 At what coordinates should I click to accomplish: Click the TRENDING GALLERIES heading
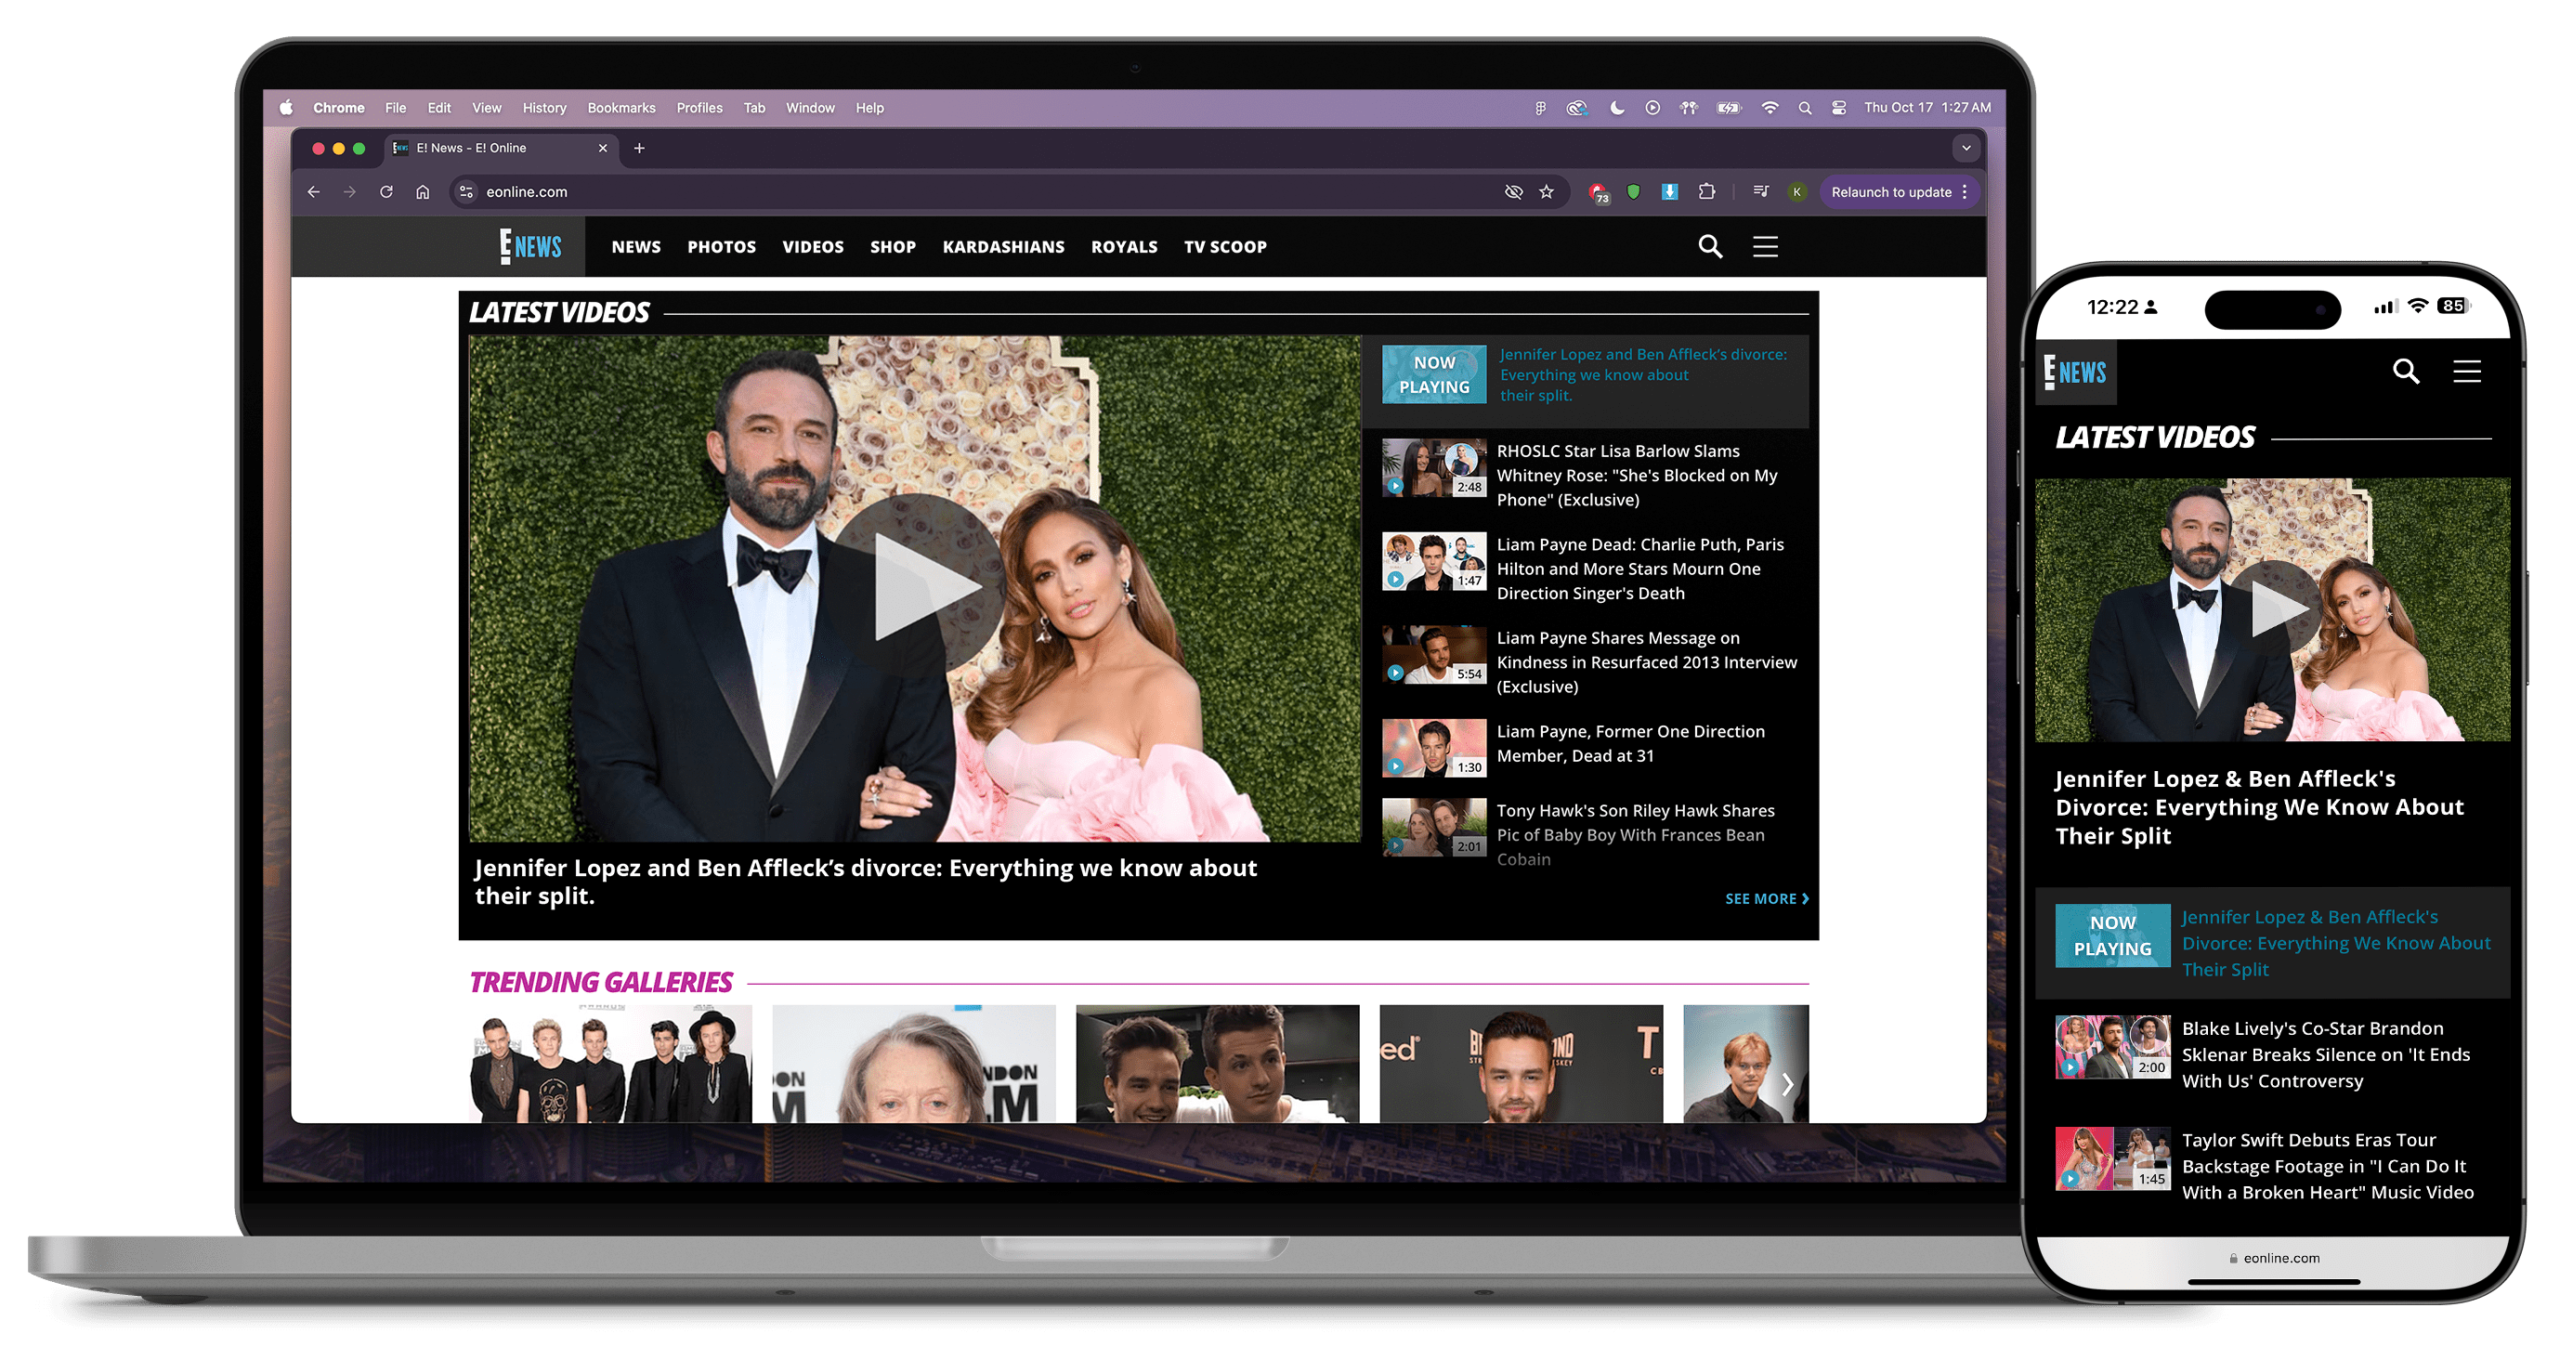[600, 981]
